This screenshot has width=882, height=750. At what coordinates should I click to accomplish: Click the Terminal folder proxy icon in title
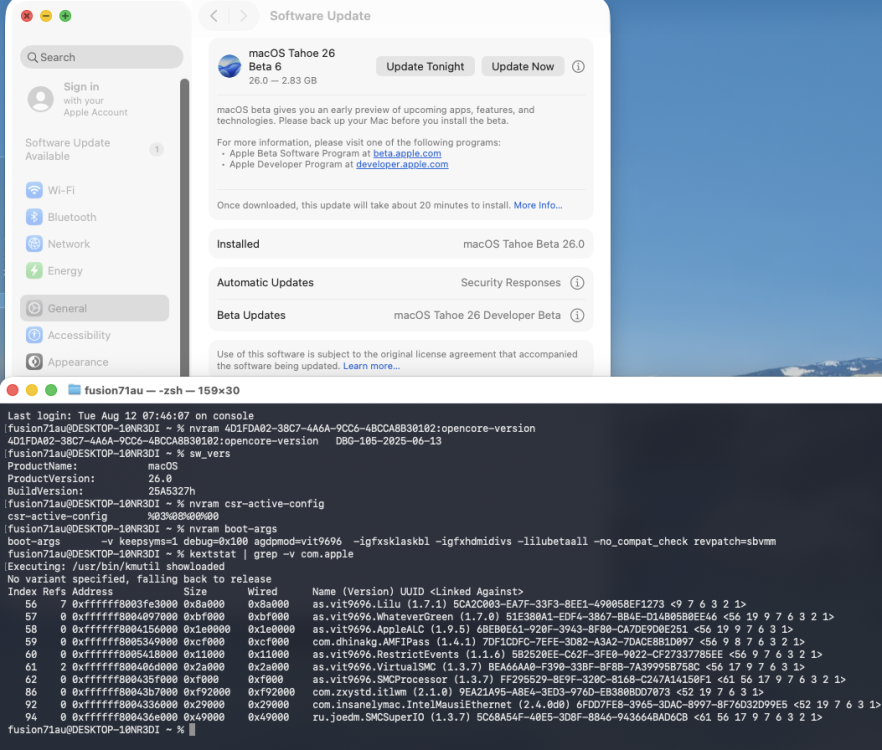[x=74, y=389]
